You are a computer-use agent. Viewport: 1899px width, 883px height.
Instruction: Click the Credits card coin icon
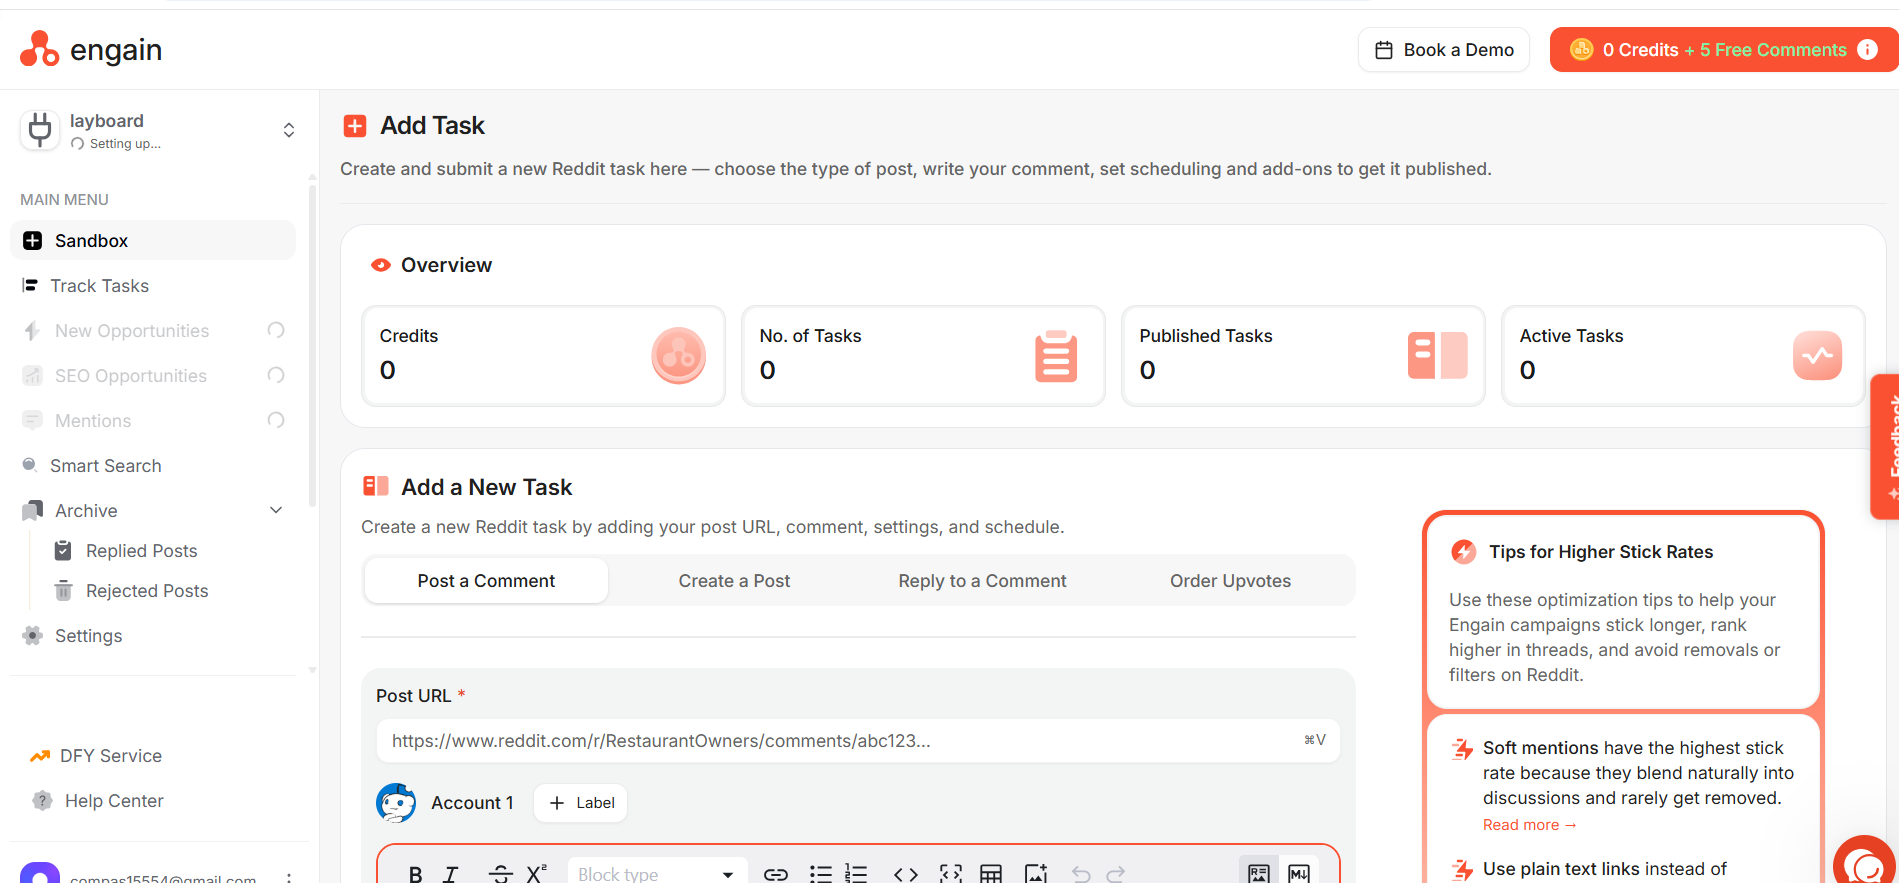(x=679, y=356)
